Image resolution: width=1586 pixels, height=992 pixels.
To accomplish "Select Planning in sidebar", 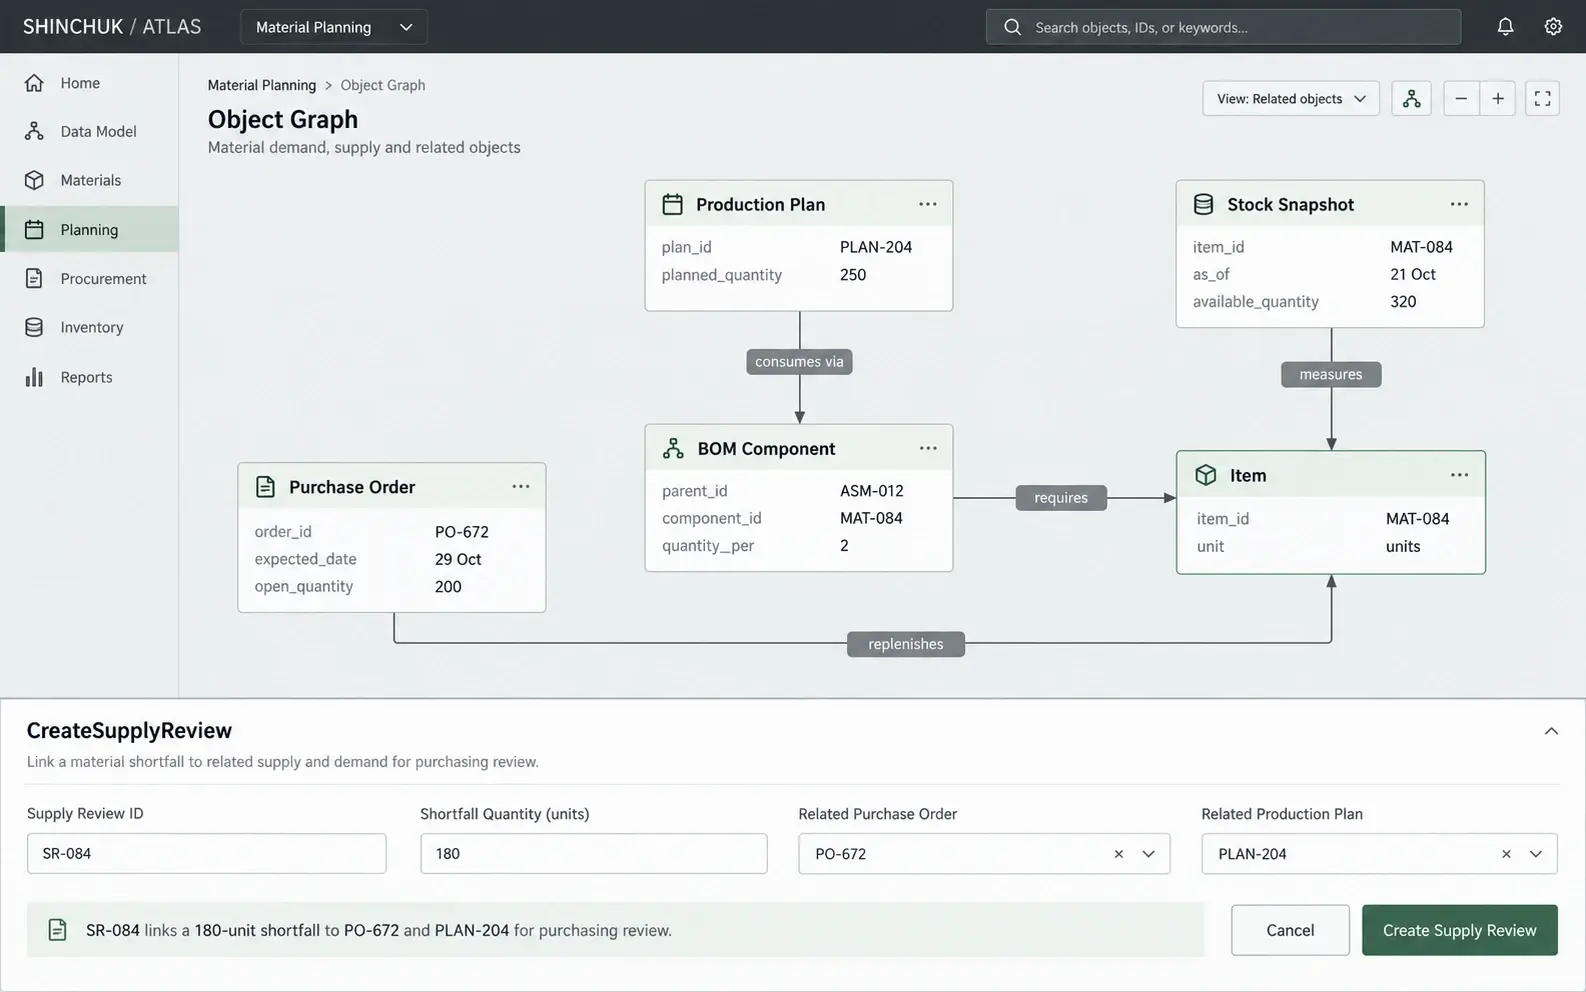I will 89,229.
